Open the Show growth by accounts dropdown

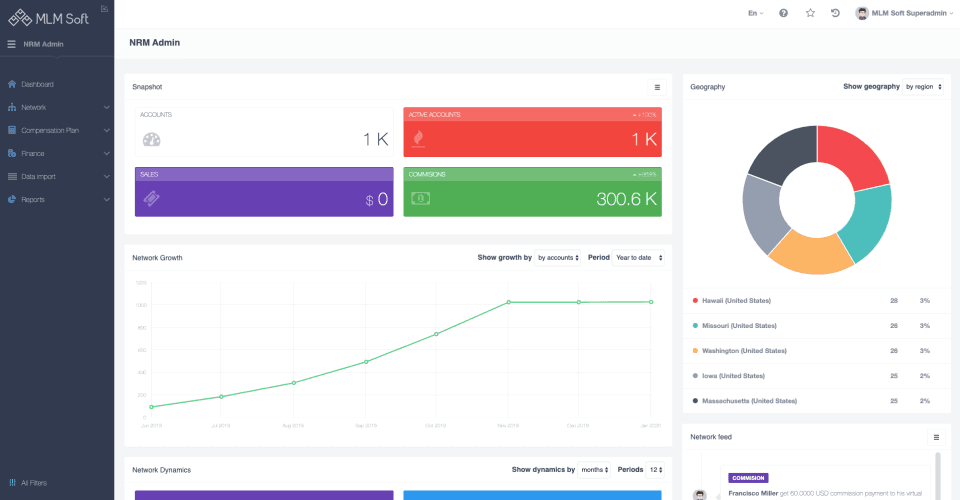(x=557, y=258)
